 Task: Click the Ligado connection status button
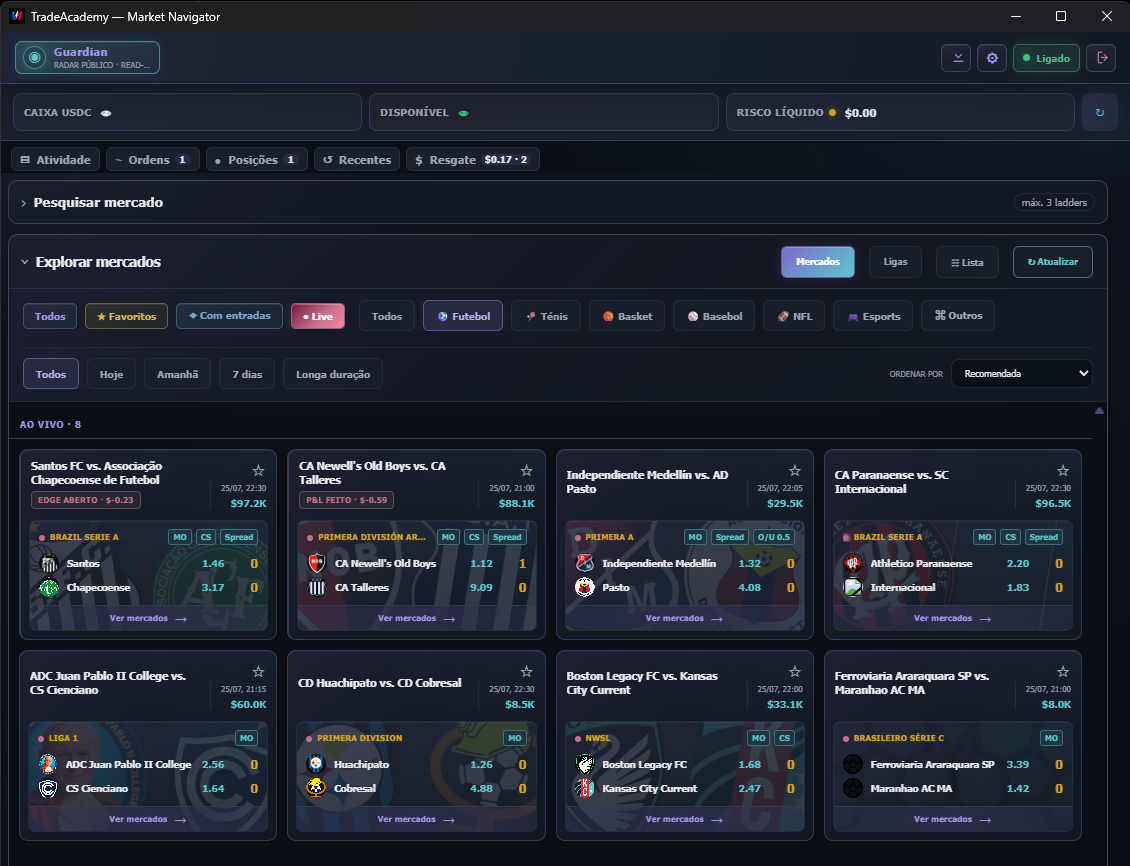[x=1046, y=58]
